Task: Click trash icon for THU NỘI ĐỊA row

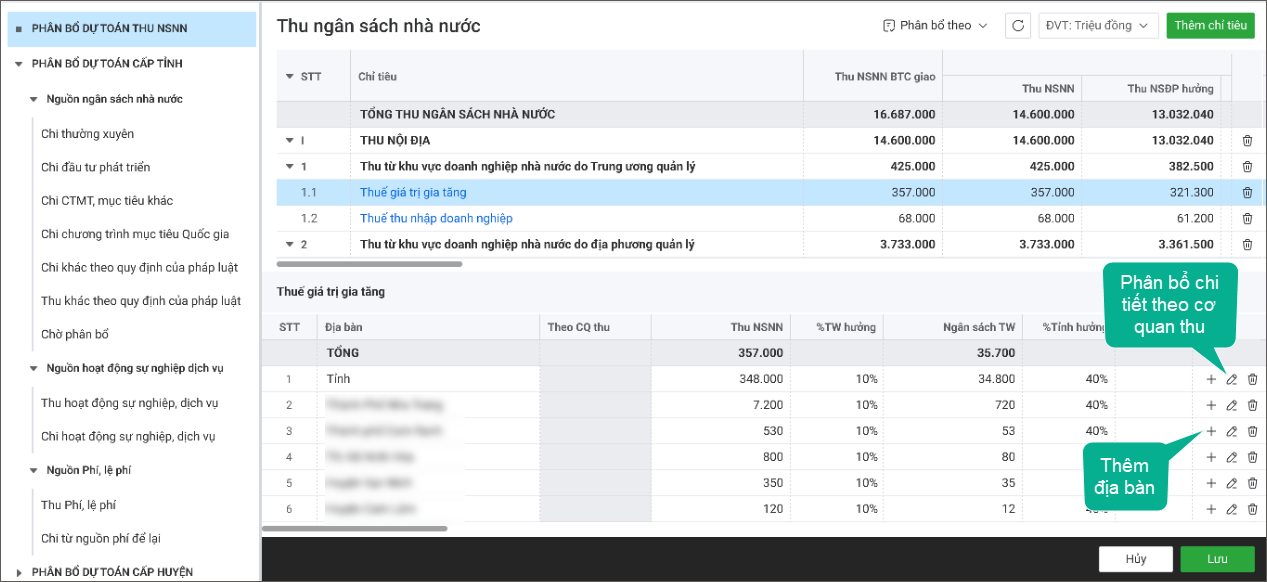Action: click(1247, 140)
